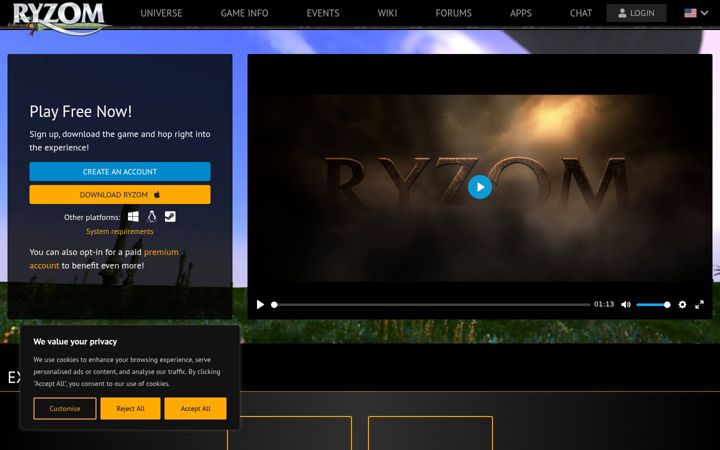Click the LOGIN button
Viewport: 720px width, 450px height.
(636, 13)
